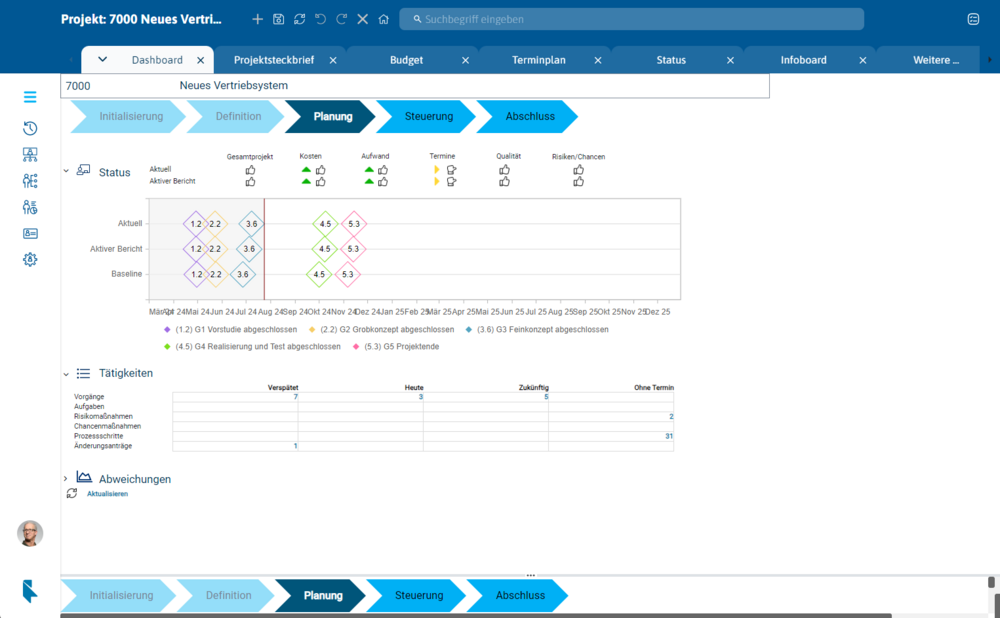Click the settings gear sidebar icon
Screen dimensions: 1000x618
coord(30,260)
